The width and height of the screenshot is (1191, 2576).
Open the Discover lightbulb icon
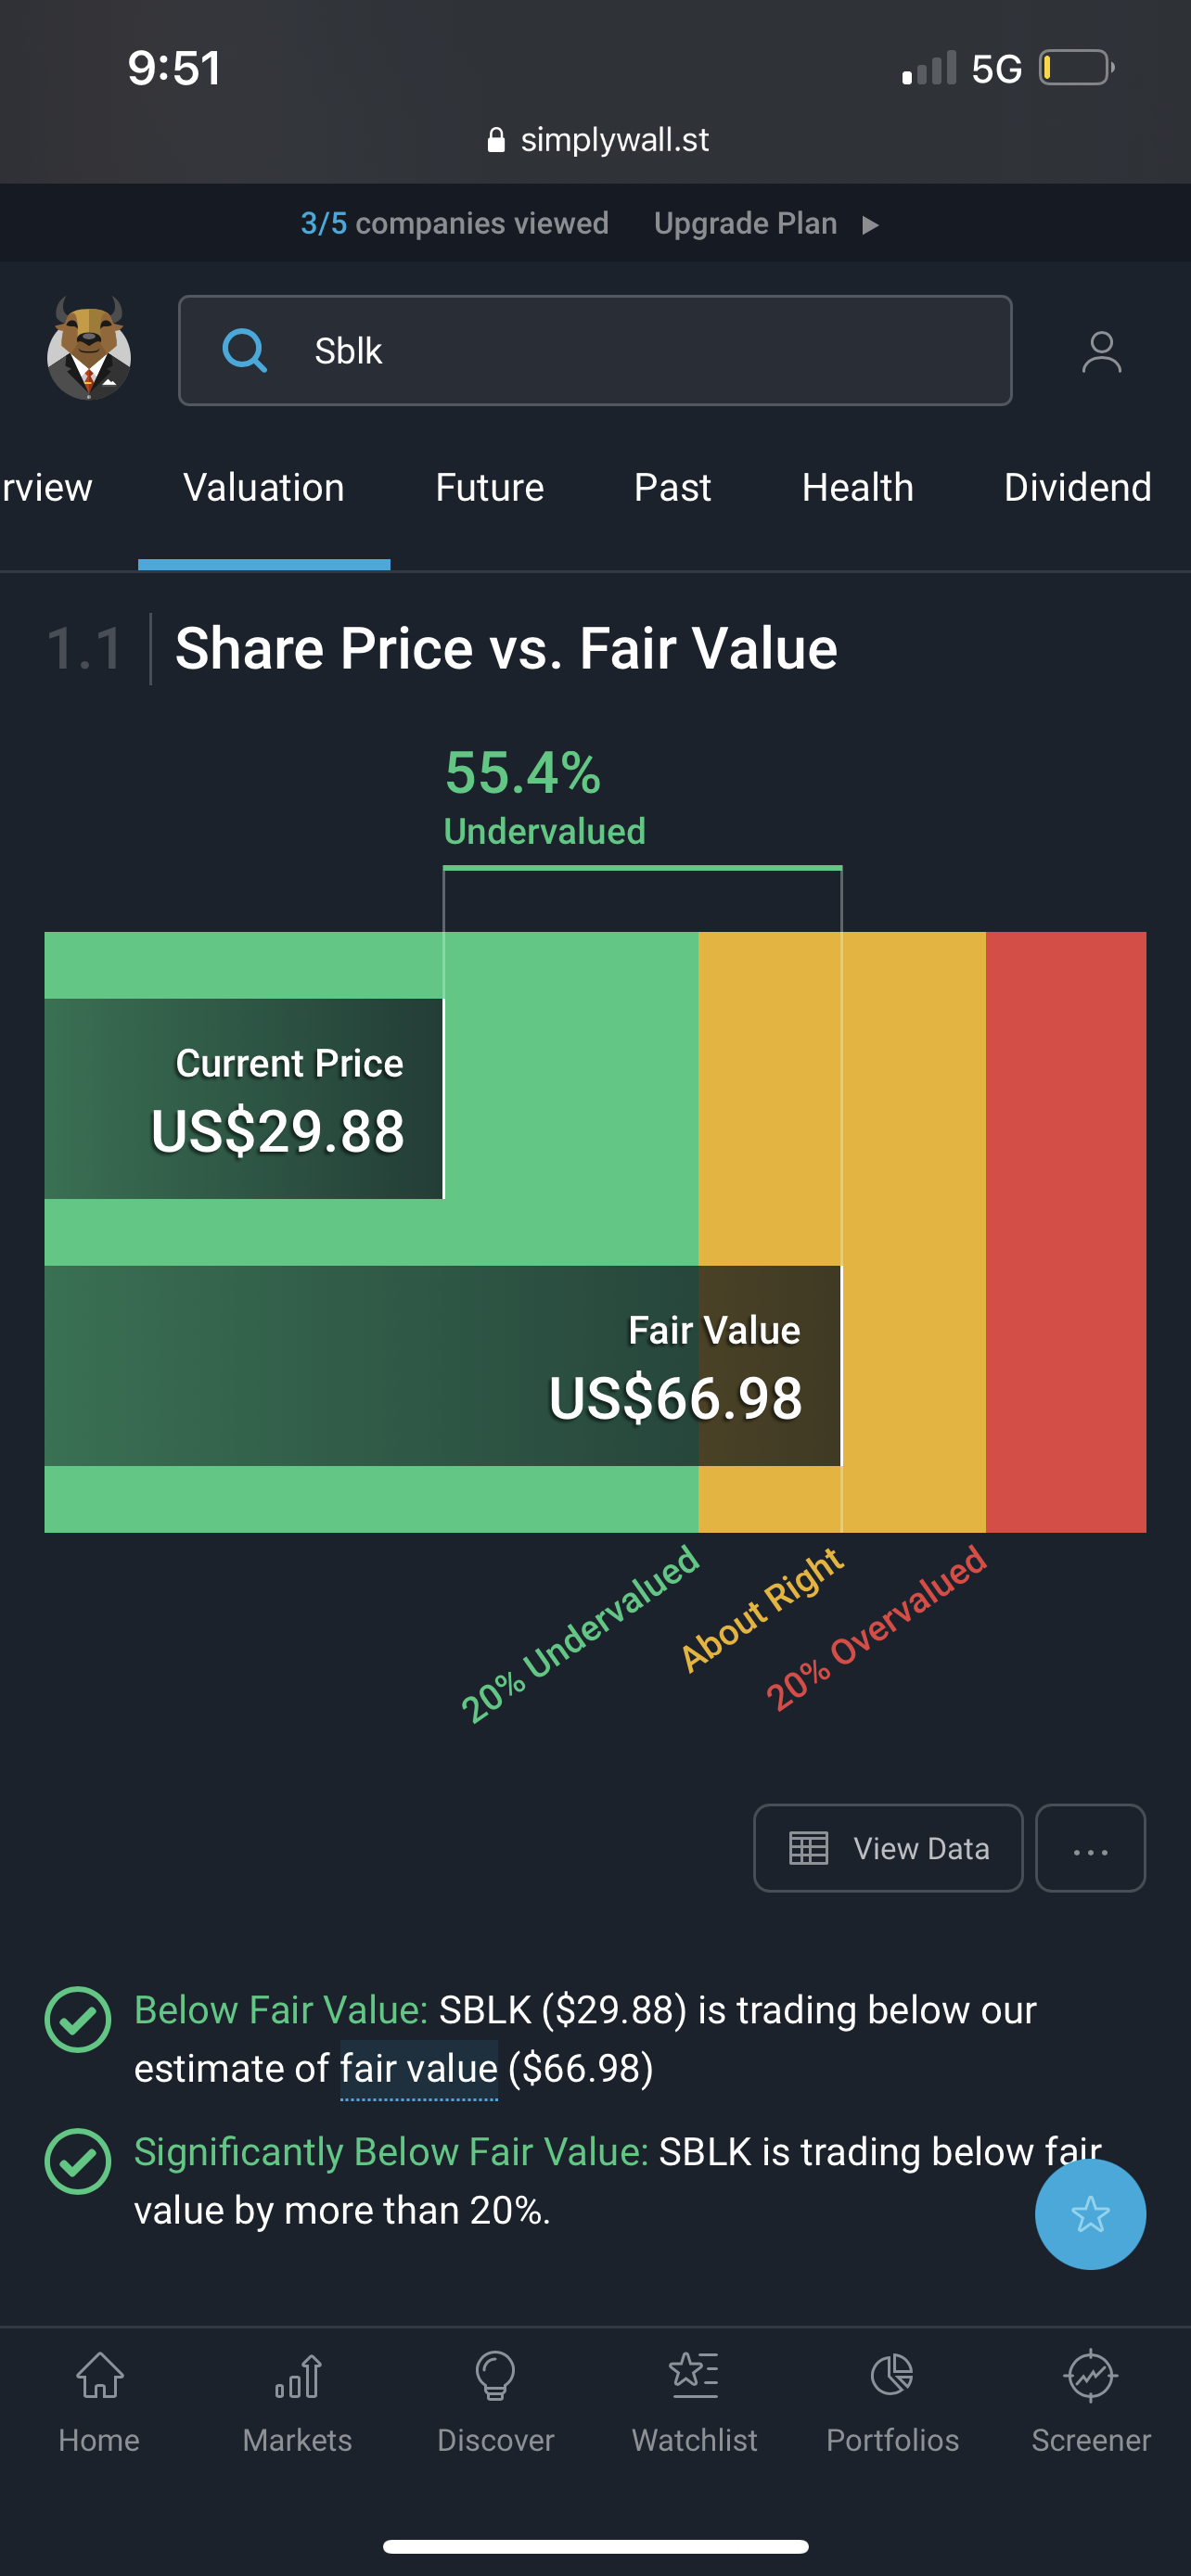pyautogui.click(x=495, y=2376)
